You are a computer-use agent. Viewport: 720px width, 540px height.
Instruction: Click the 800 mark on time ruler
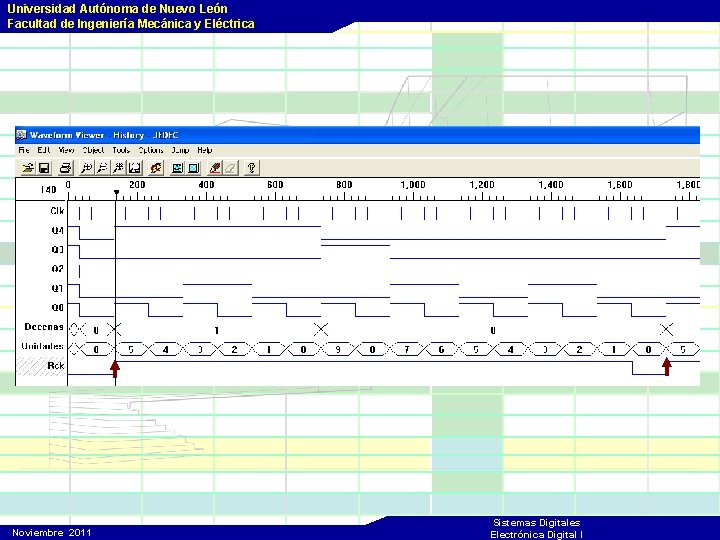click(344, 185)
